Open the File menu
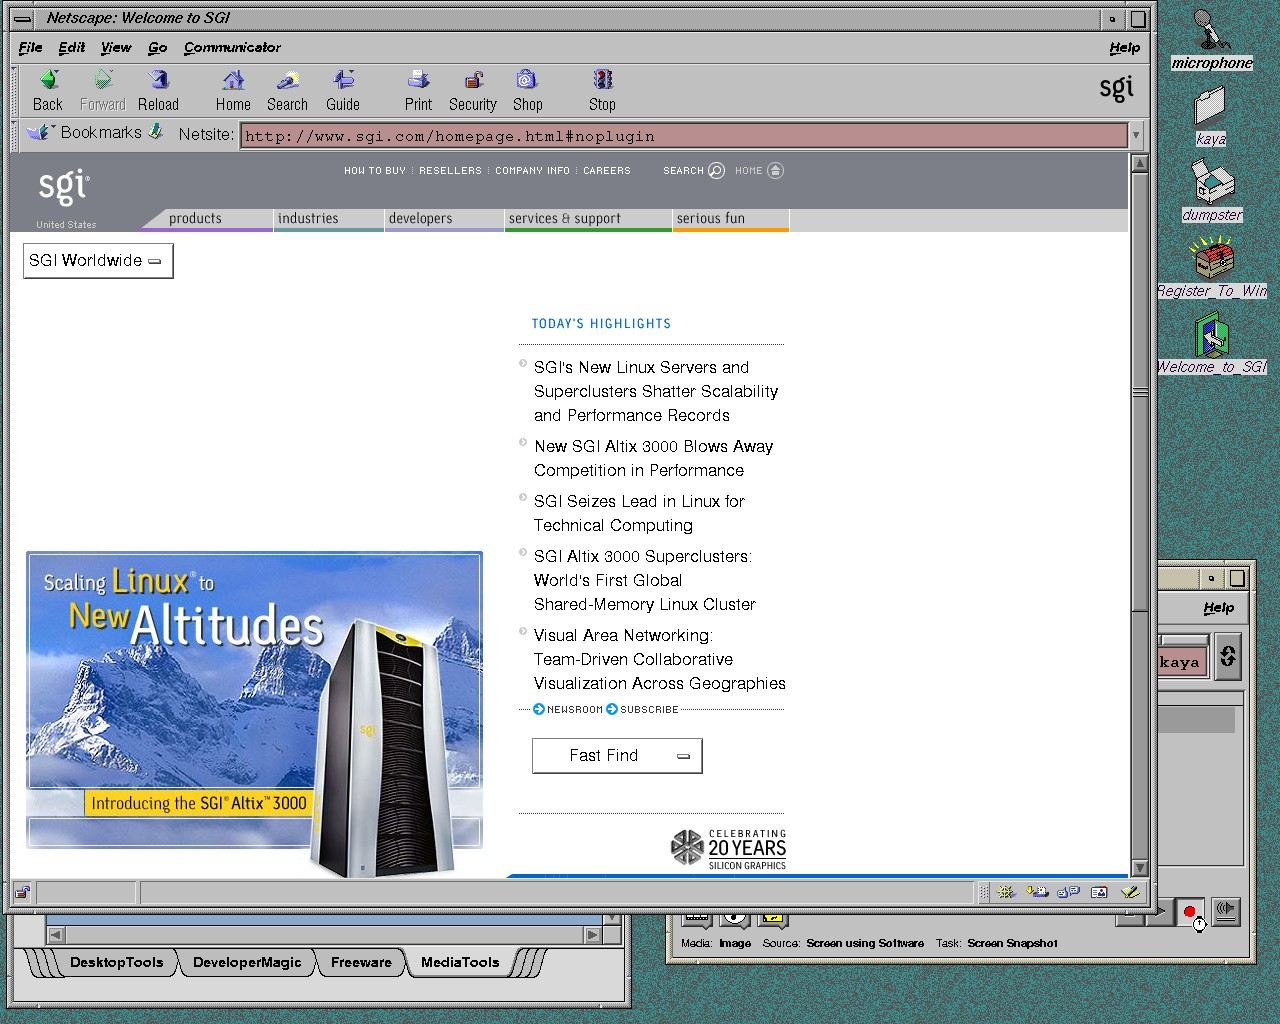This screenshot has width=1280, height=1024. (30, 47)
